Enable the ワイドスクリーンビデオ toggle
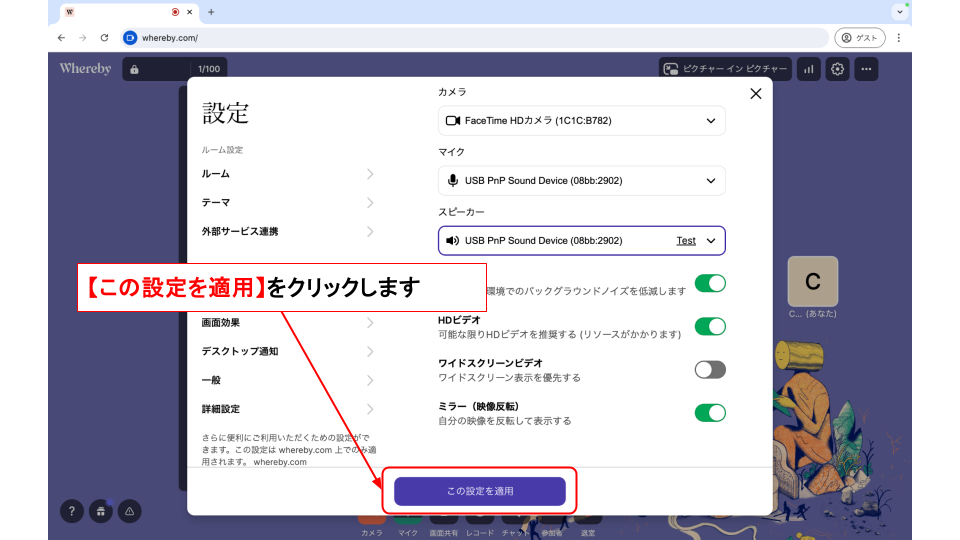960x540 pixels. (710, 369)
